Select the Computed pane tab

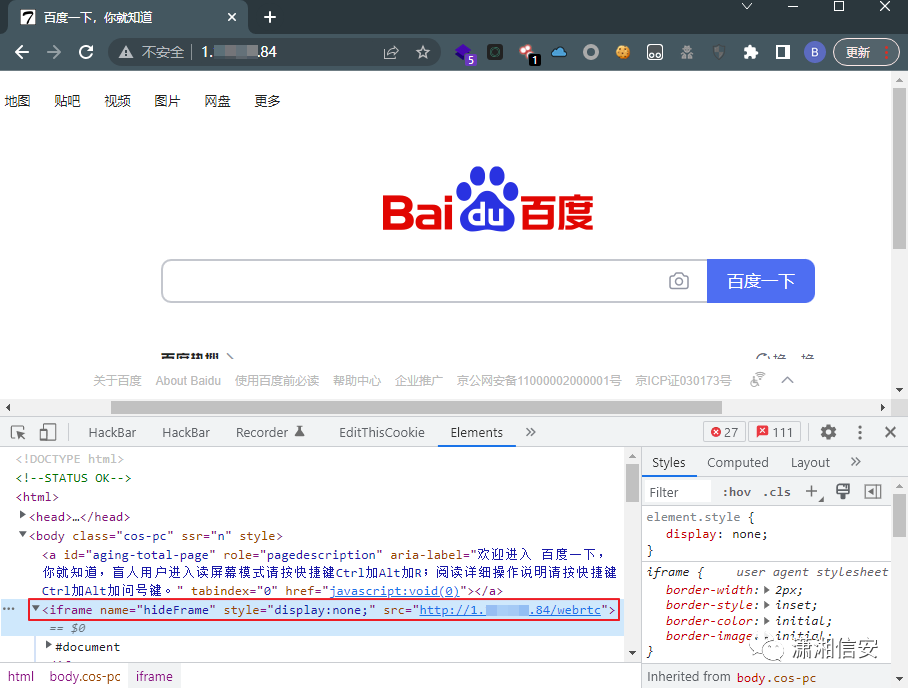[738, 463]
